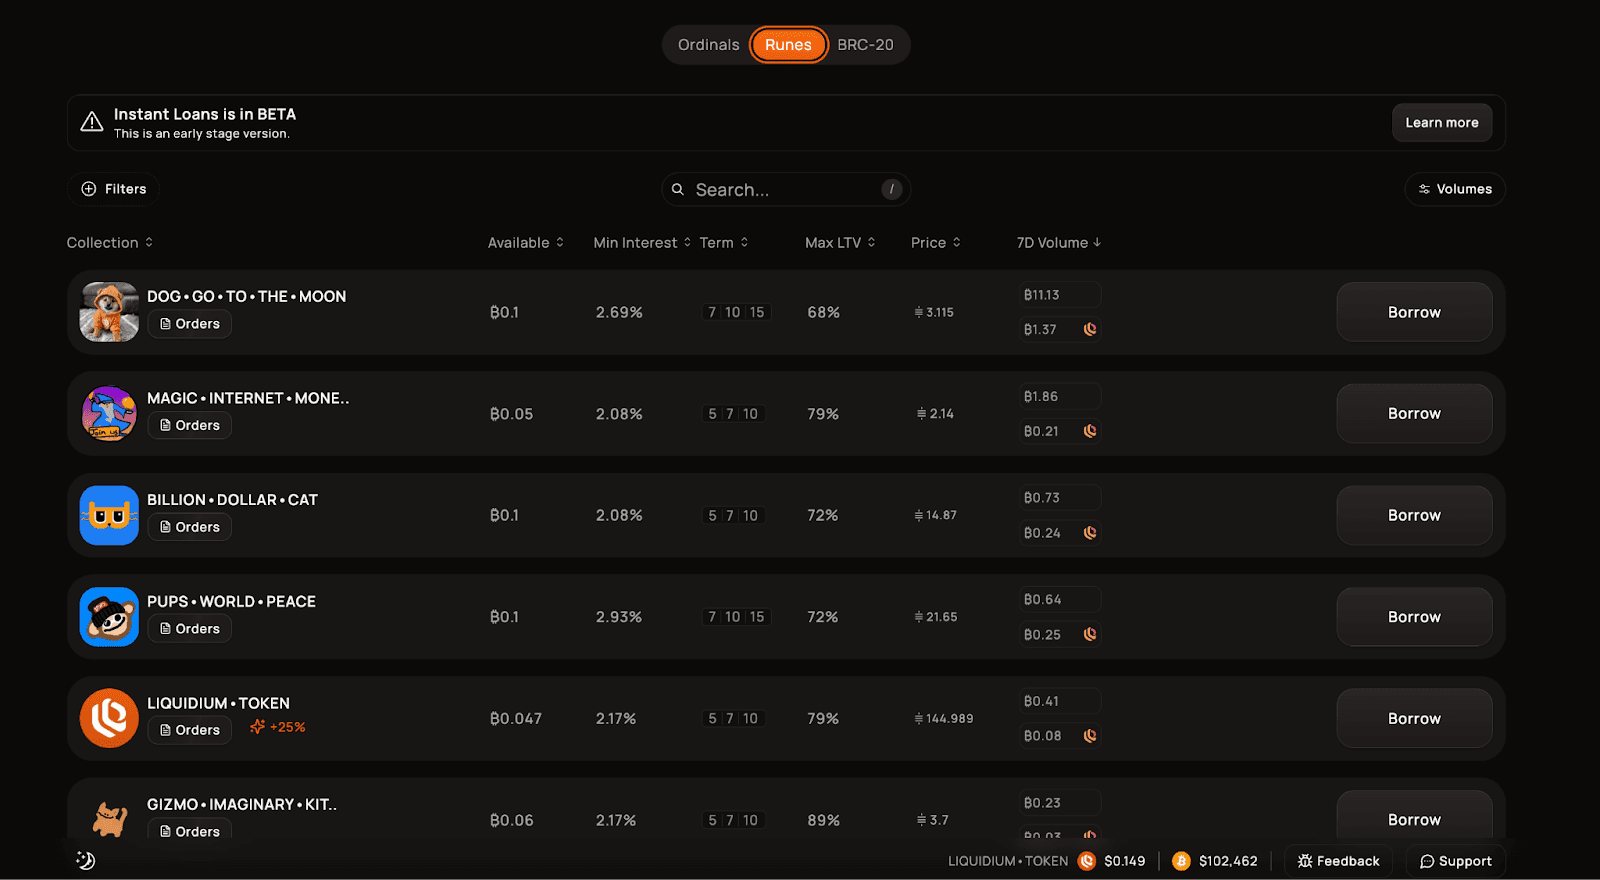
Task: Click the ₿11.13 volume value
Action: pyautogui.click(x=1041, y=295)
